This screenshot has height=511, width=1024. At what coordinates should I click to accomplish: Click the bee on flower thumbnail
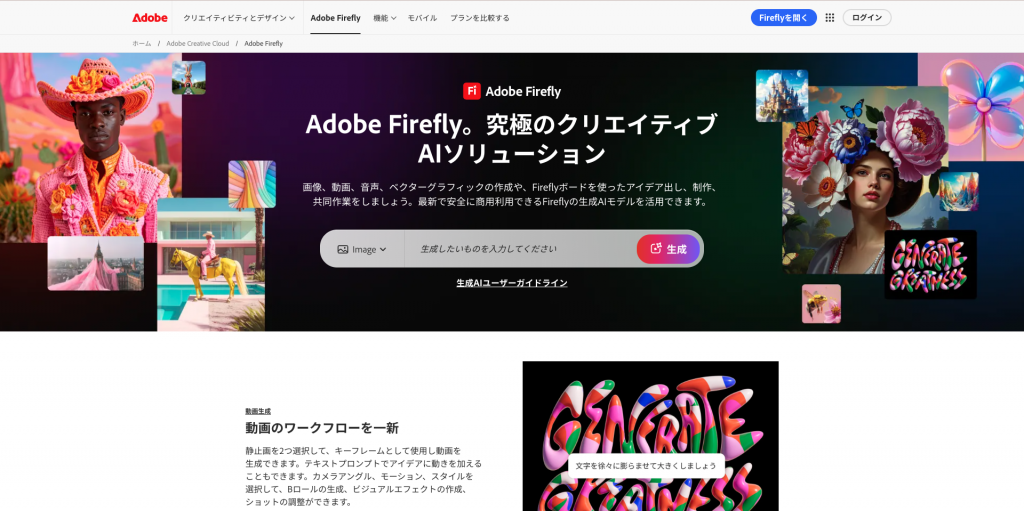point(821,304)
